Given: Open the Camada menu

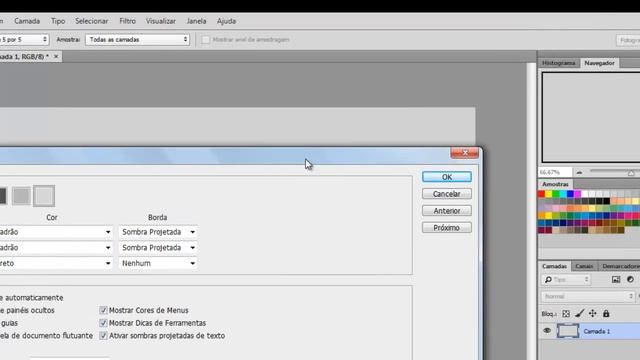Looking at the screenshot, I should coord(27,21).
